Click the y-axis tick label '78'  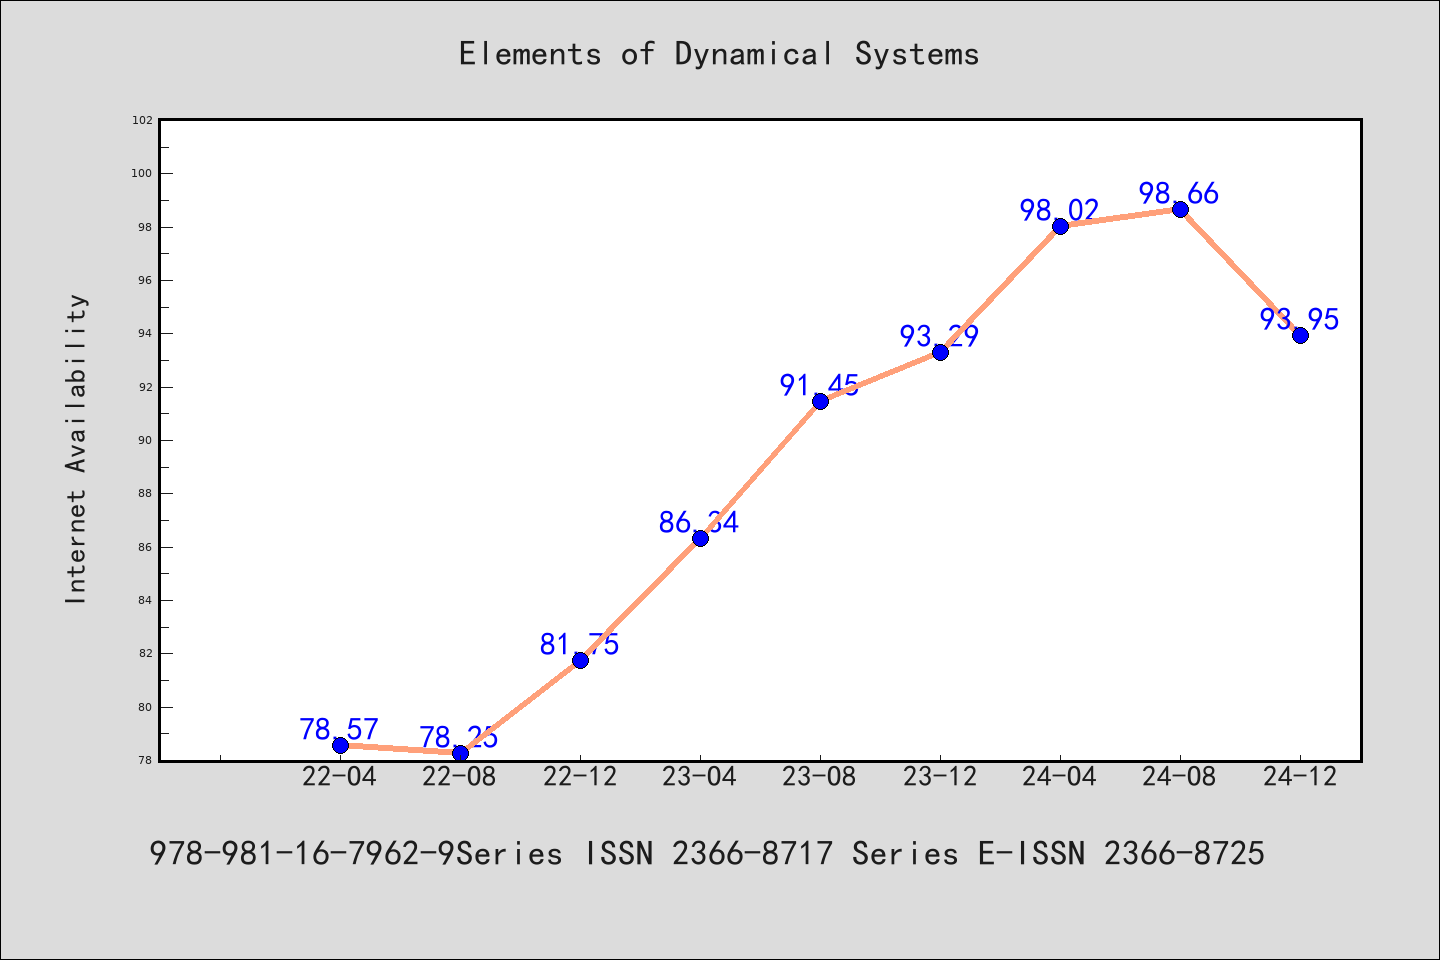coord(146,760)
